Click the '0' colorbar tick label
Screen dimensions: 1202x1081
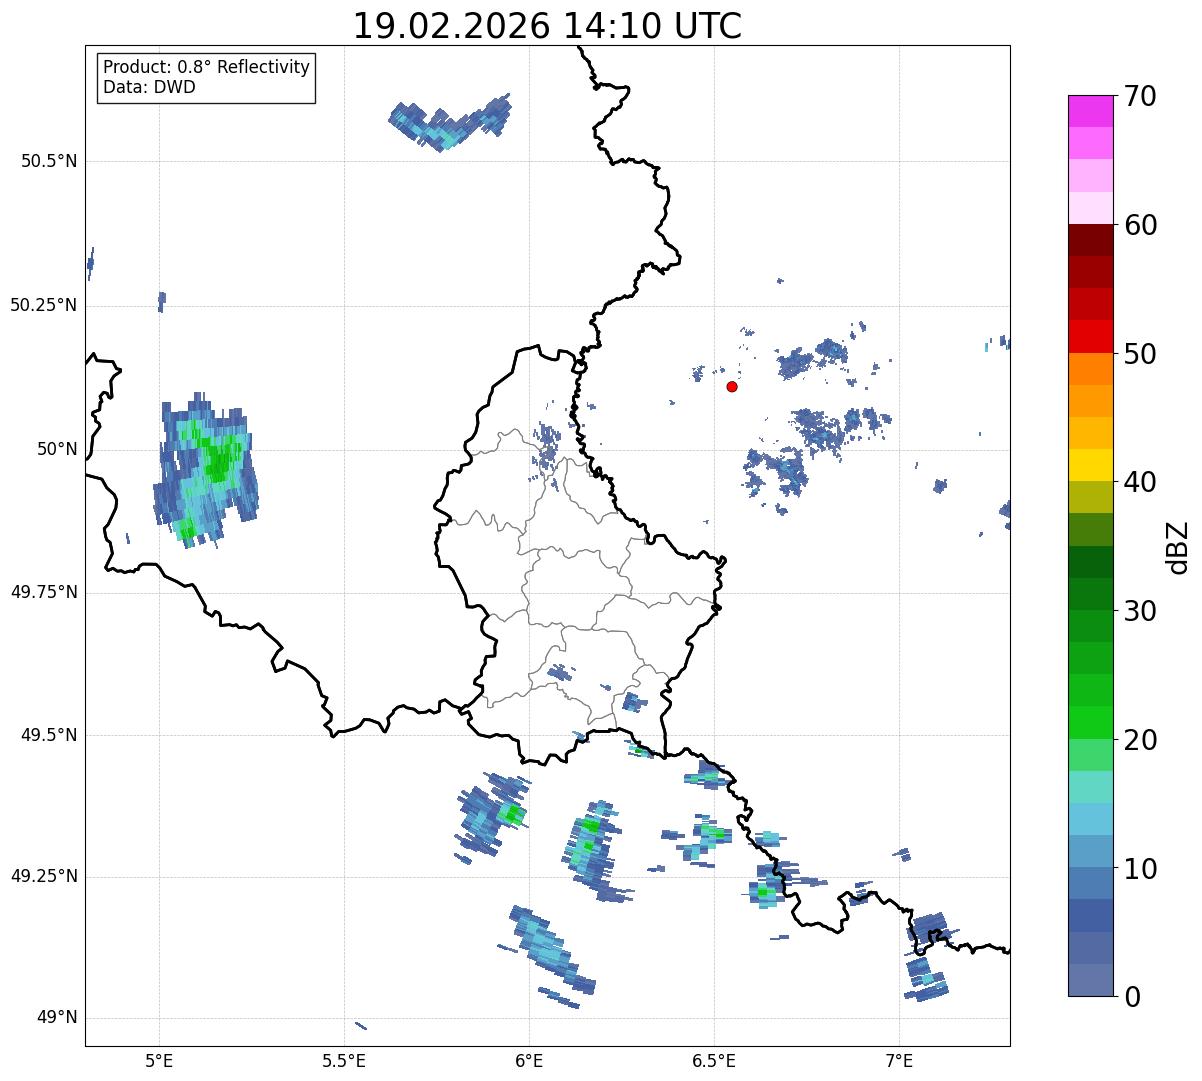(1133, 997)
